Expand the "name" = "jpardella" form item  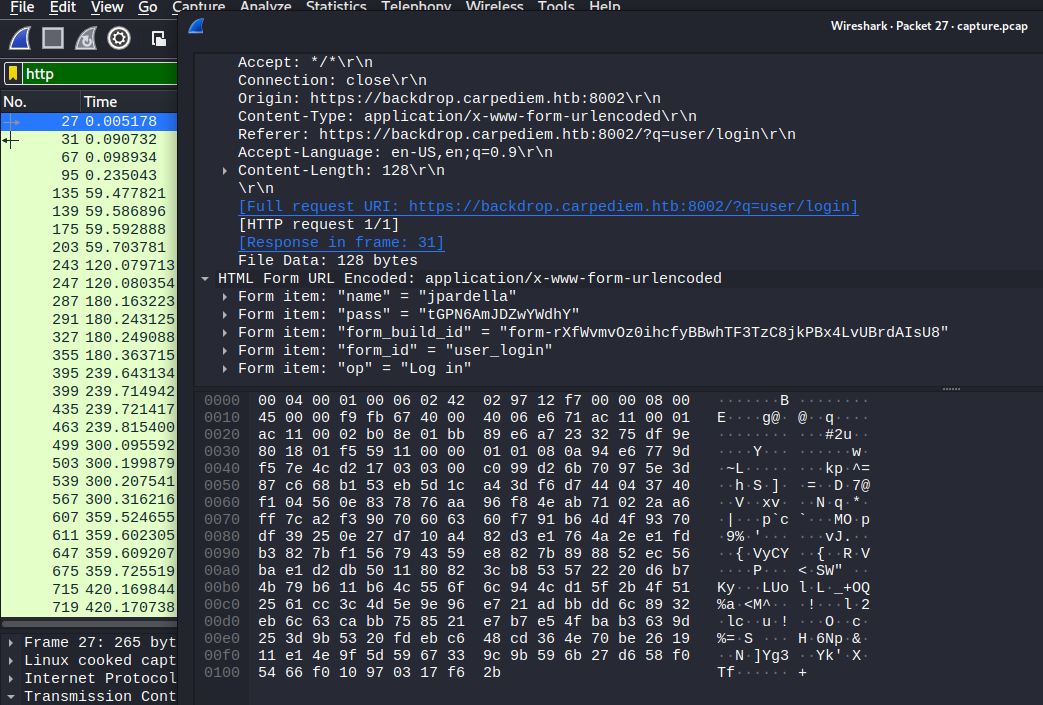tap(225, 297)
